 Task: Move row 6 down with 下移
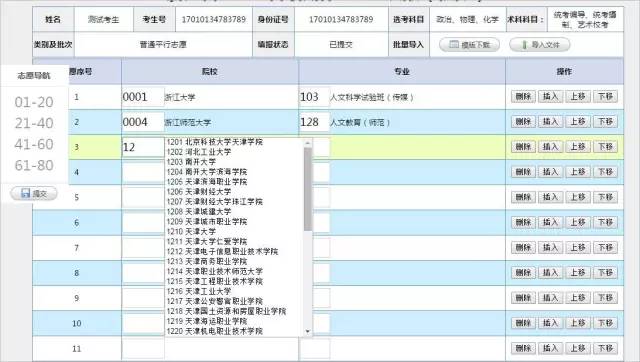pos(605,222)
